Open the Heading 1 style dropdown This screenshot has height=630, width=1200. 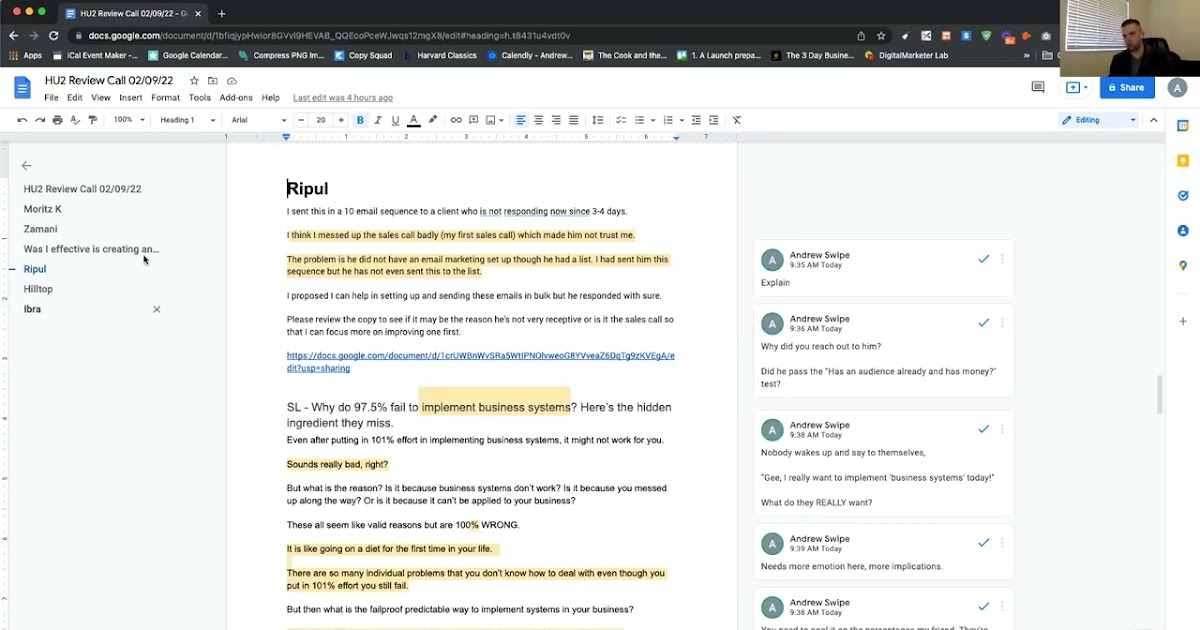(x=188, y=120)
